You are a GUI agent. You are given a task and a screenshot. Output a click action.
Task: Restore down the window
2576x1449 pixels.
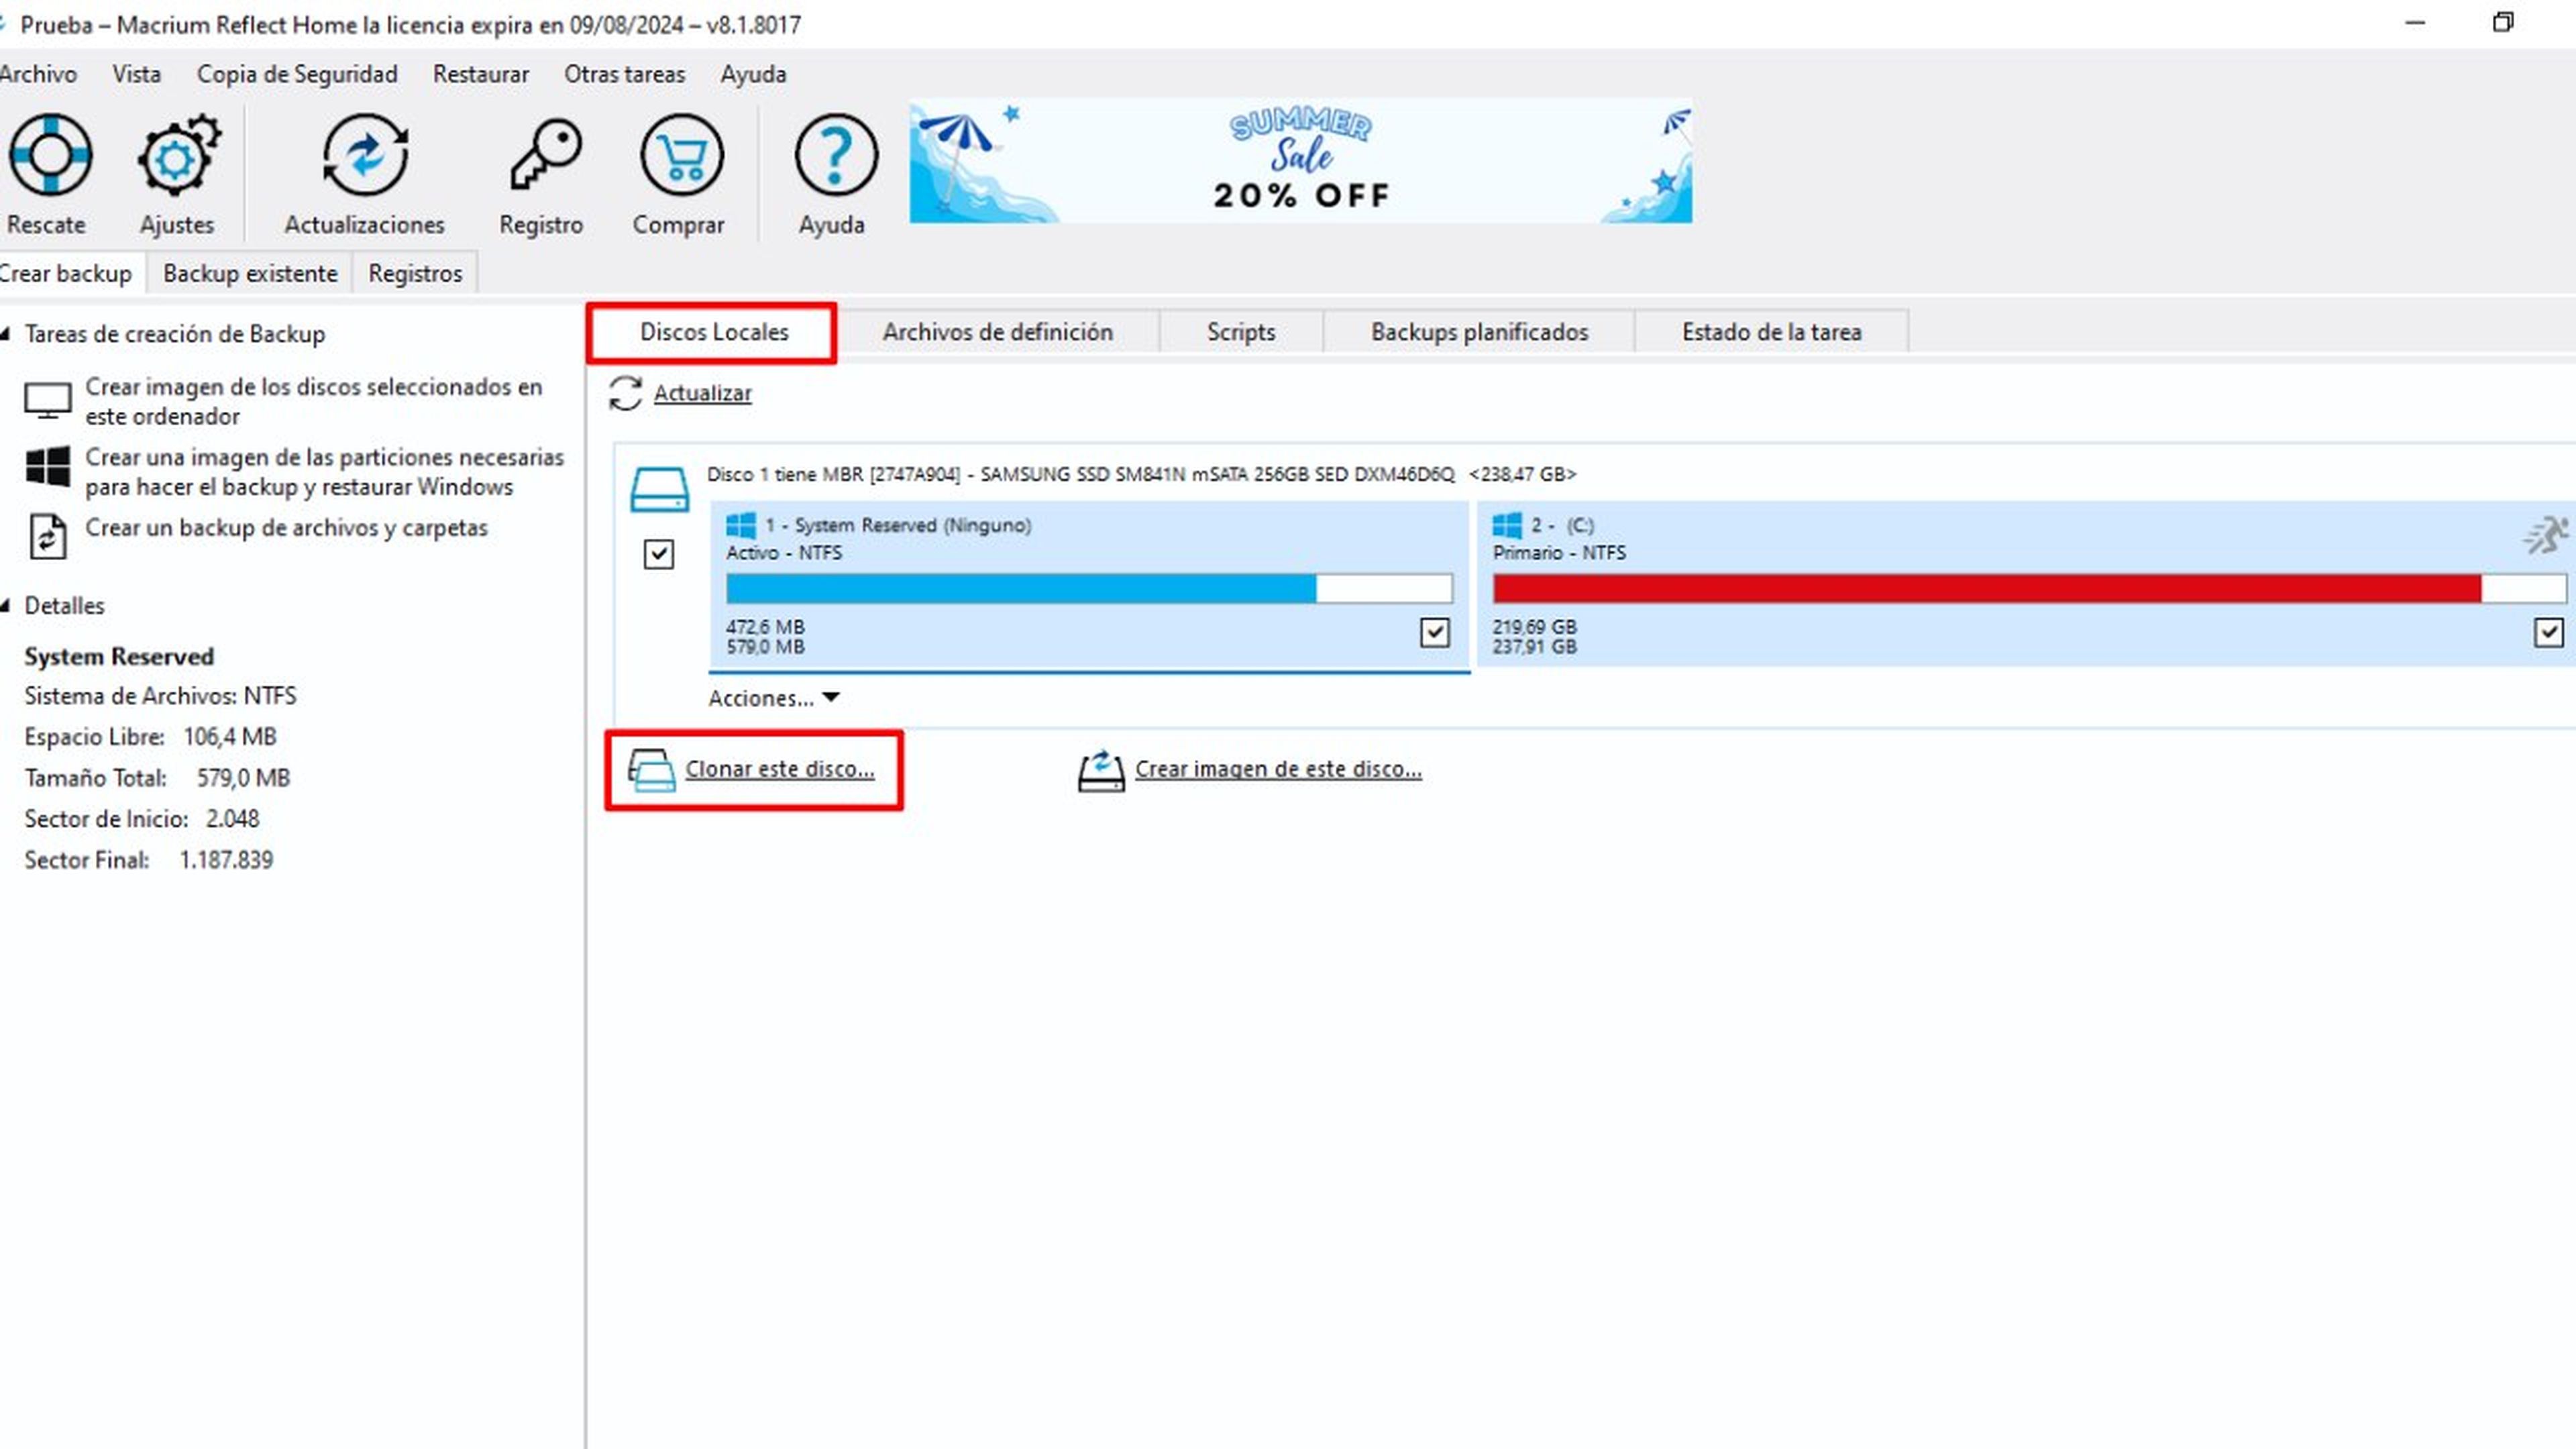(x=2502, y=22)
